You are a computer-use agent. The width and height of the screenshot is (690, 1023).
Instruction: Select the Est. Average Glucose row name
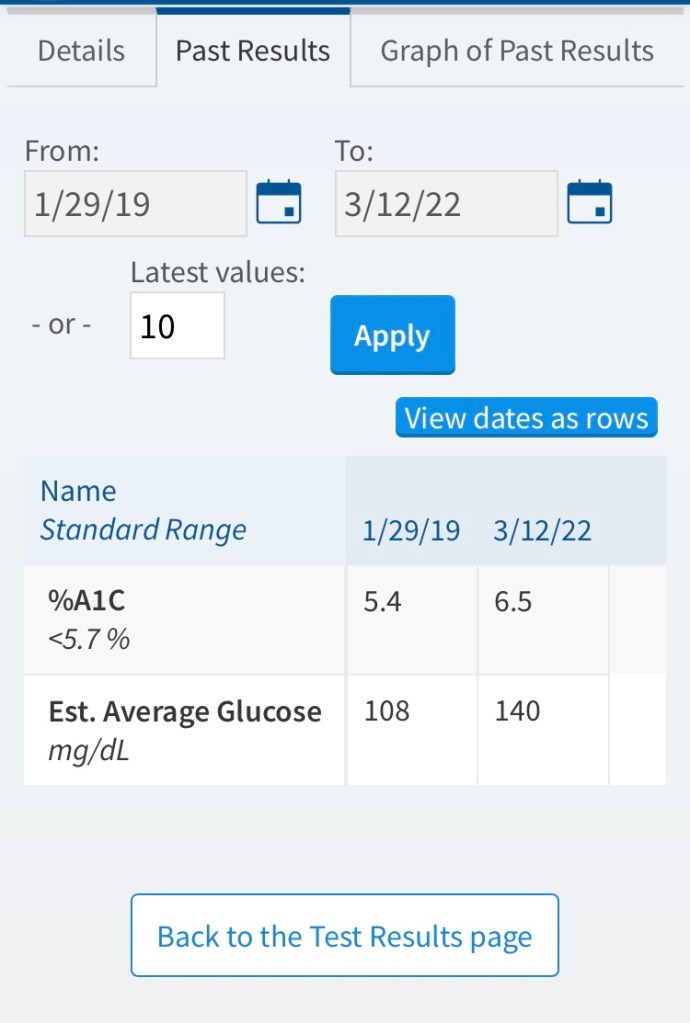(x=185, y=712)
